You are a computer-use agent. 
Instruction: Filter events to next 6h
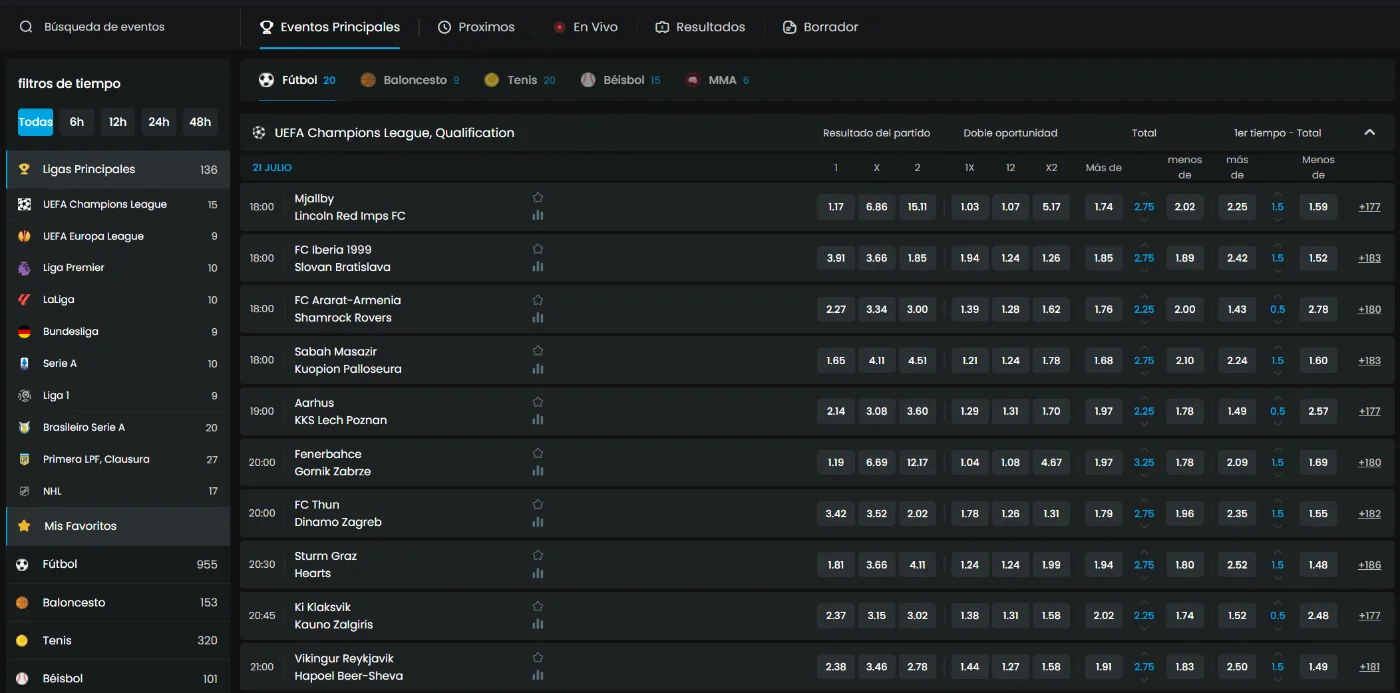point(77,122)
